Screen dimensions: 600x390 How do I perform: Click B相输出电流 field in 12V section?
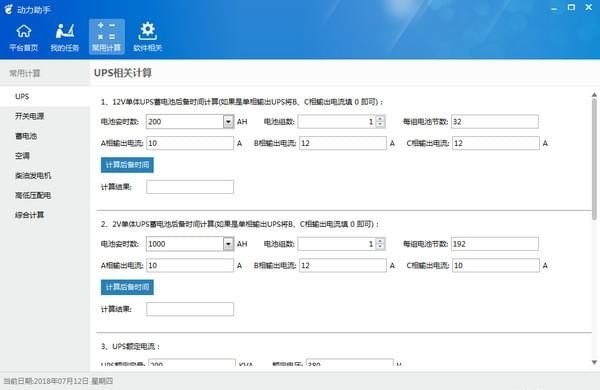(343, 143)
